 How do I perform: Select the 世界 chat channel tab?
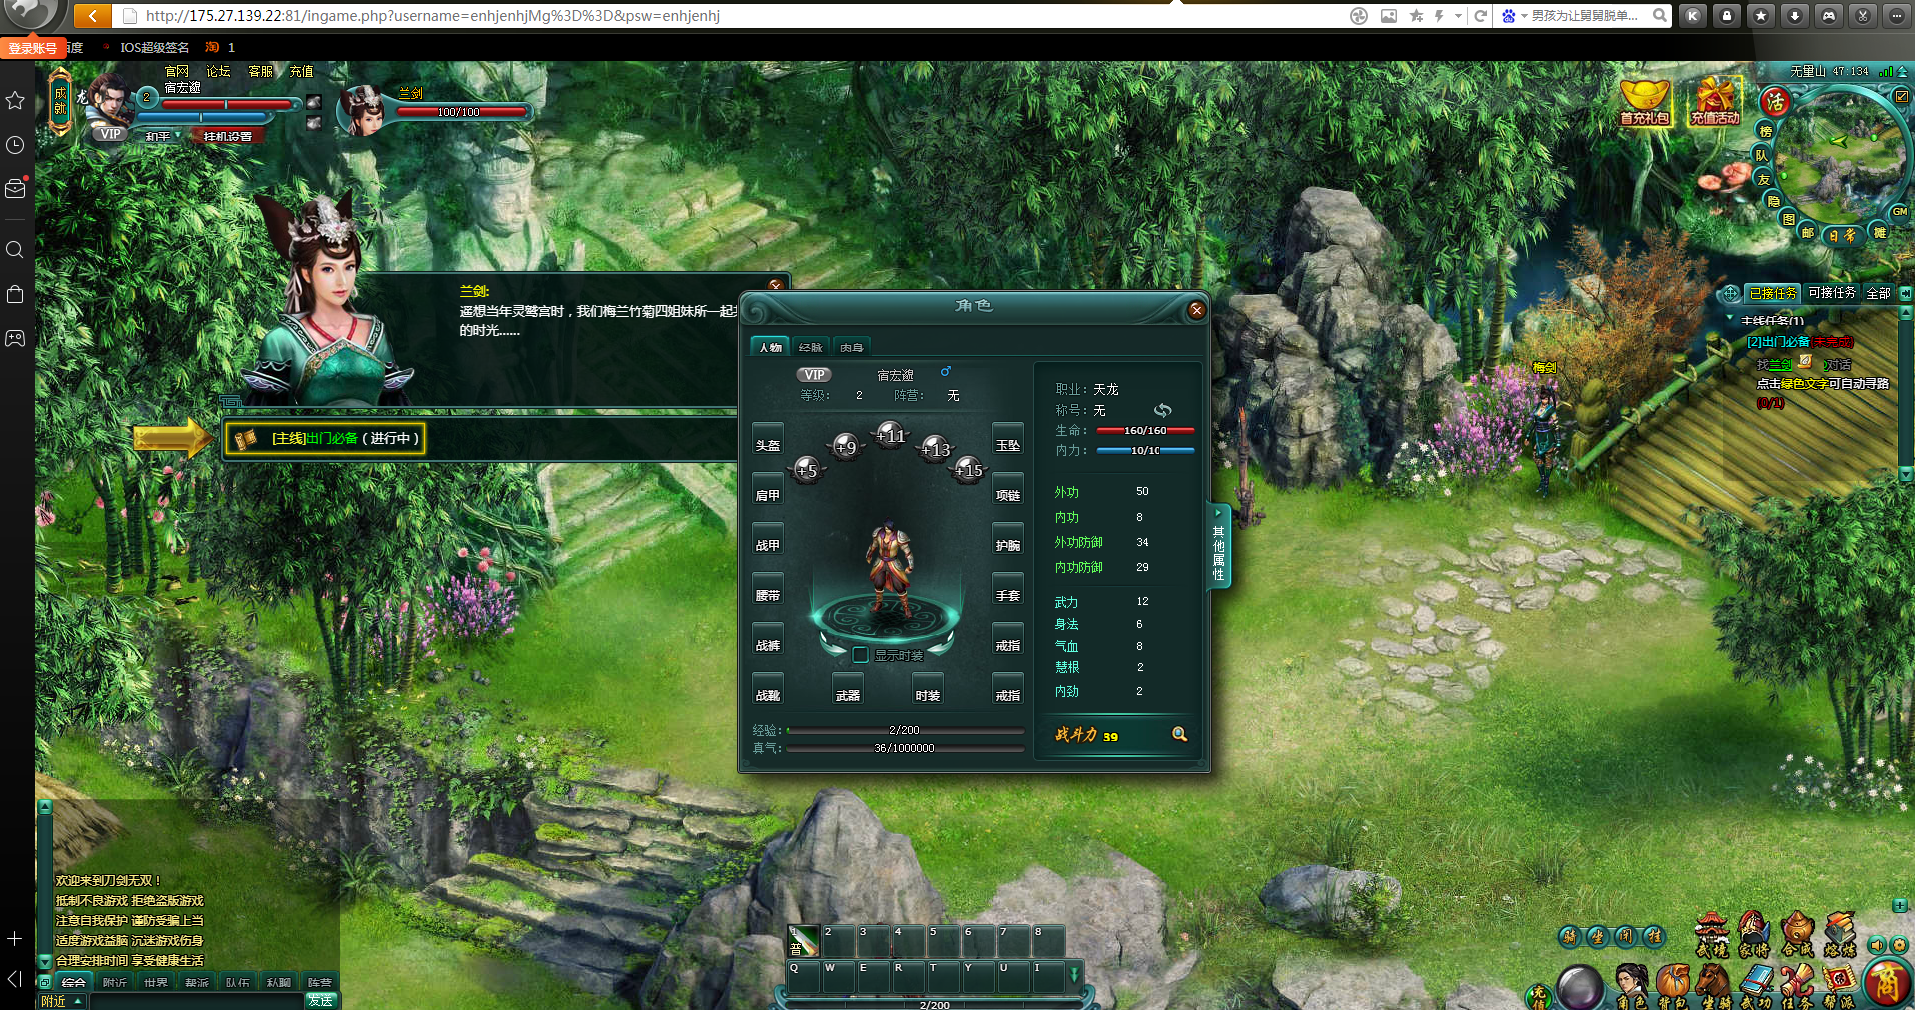coord(155,983)
